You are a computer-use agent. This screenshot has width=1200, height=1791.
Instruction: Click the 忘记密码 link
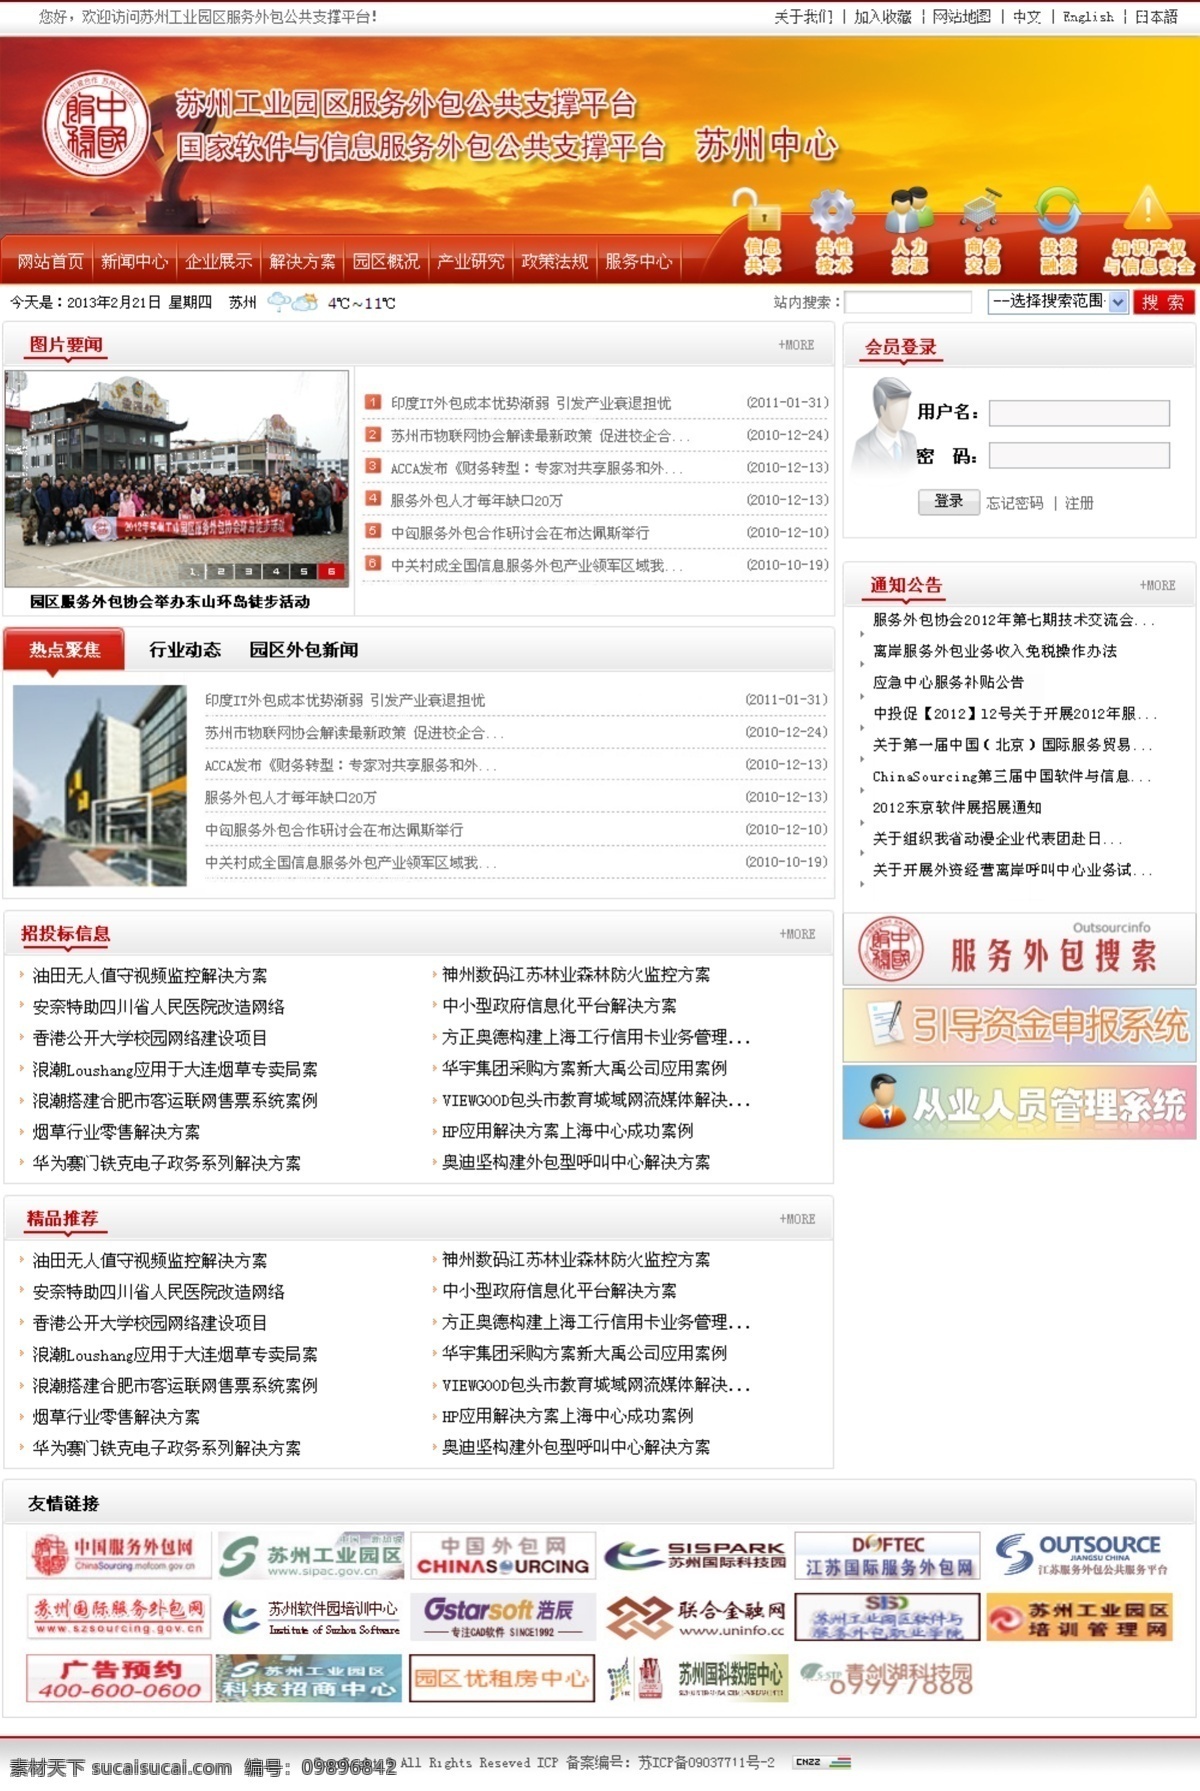[x=1014, y=503]
